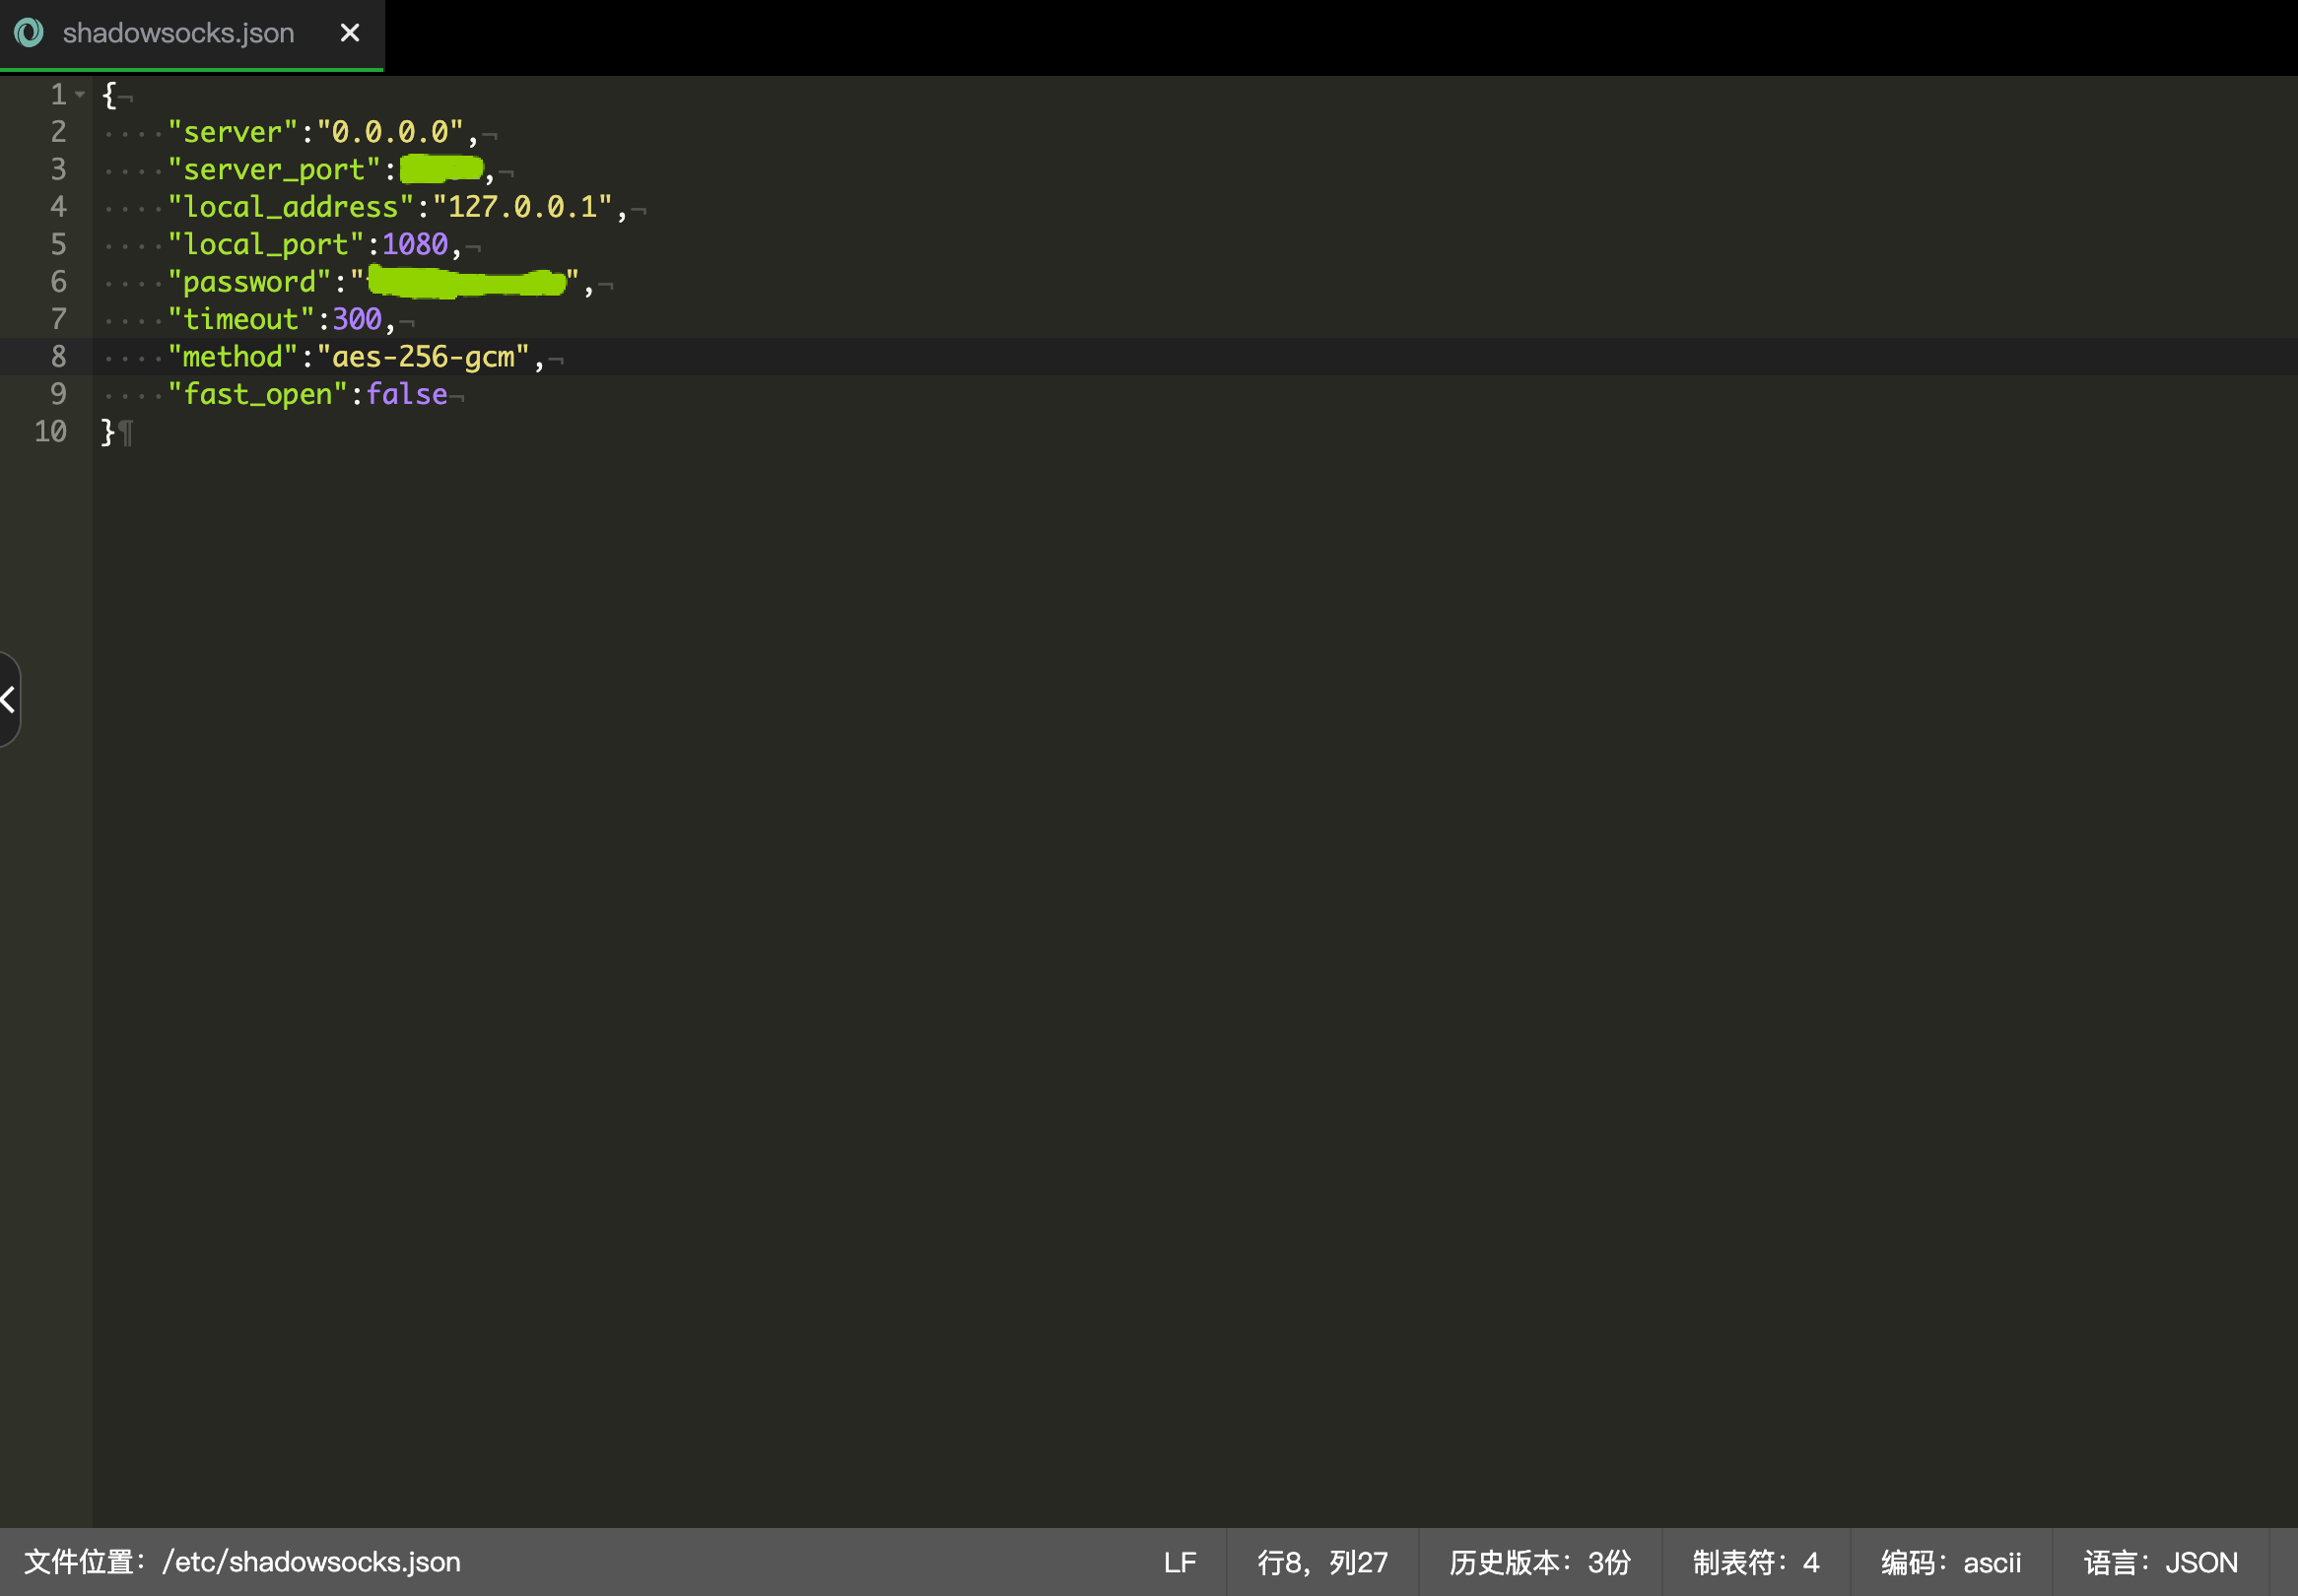Open the history versions list
This screenshot has height=1596, width=2298.
[x=1540, y=1562]
